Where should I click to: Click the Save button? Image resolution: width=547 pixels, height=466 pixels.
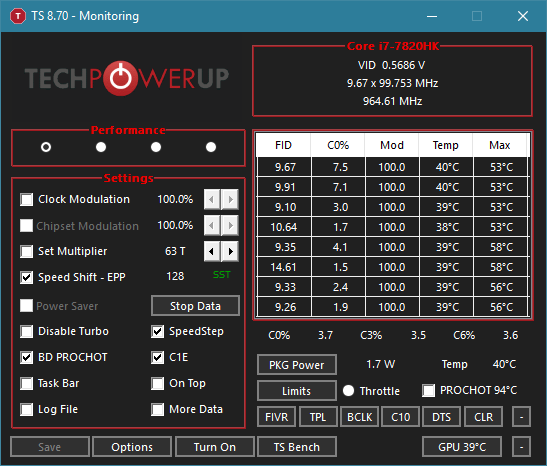(x=50, y=447)
